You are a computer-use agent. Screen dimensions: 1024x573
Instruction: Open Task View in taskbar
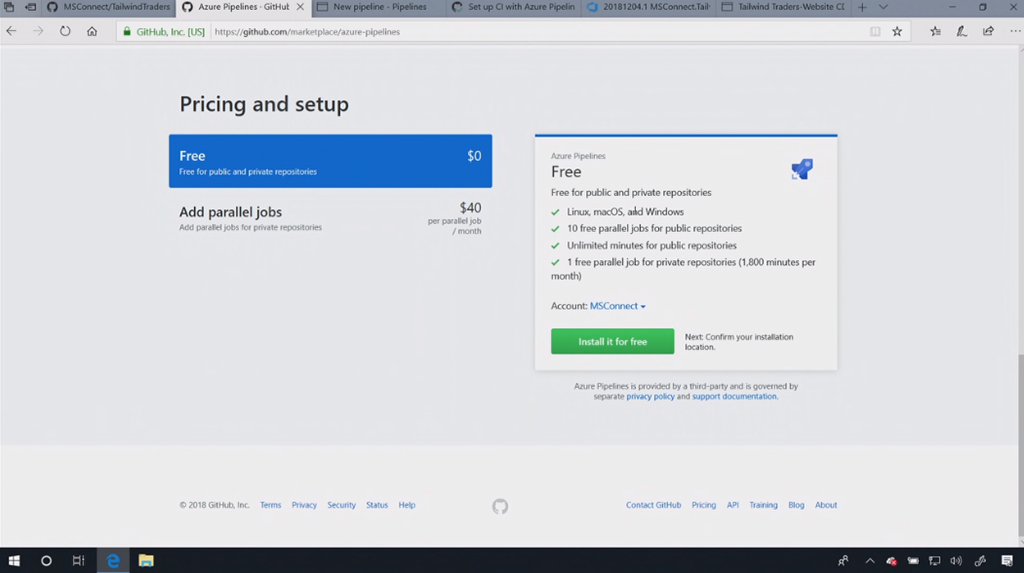(x=78, y=561)
